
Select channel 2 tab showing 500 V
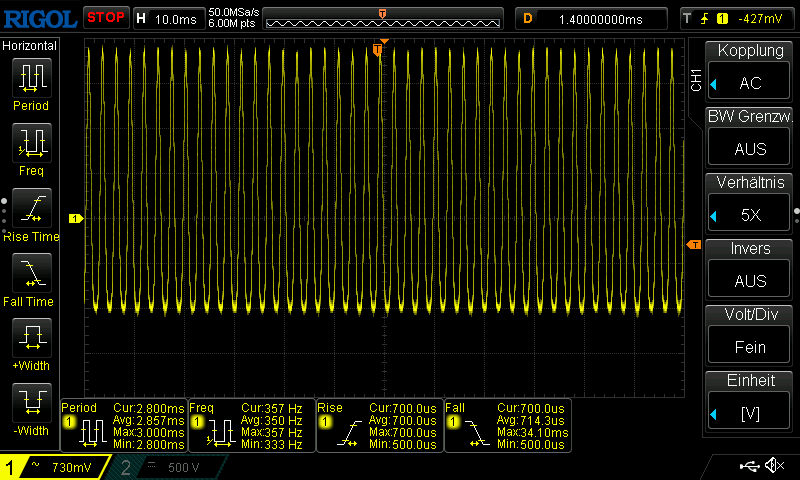pos(168,467)
